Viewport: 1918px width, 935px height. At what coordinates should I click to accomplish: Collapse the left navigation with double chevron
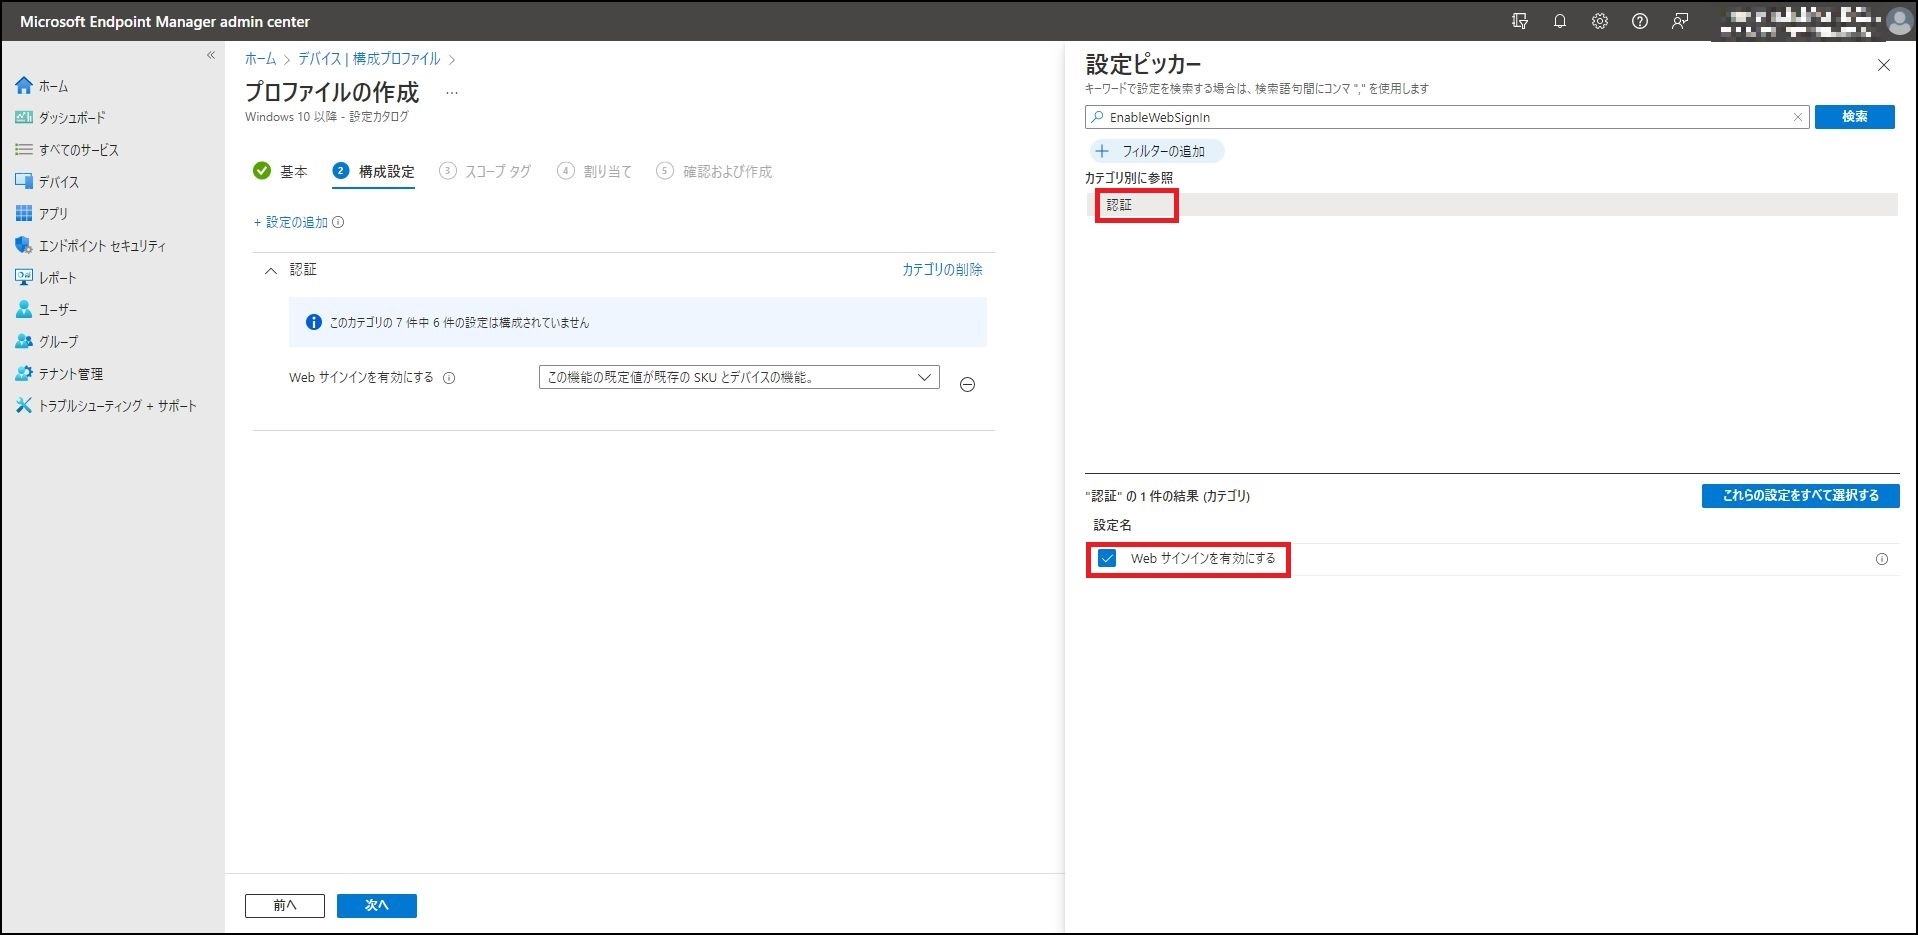click(x=211, y=55)
